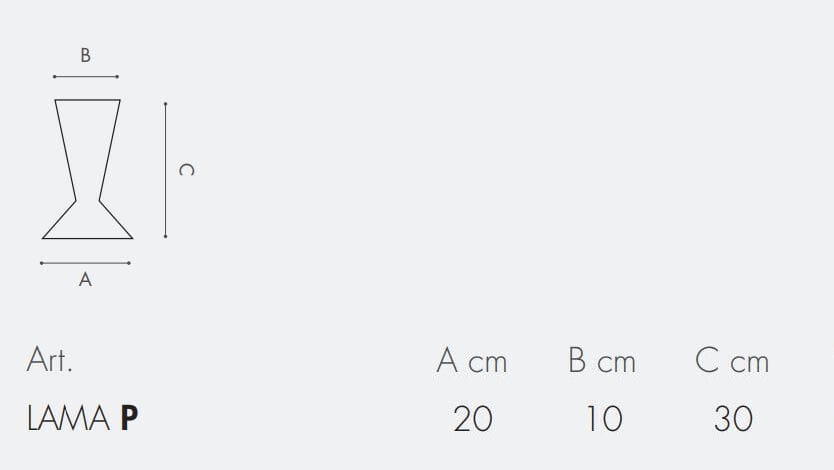Select the "B cm" column header
Screen dimensions: 834x470
[602, 360]
